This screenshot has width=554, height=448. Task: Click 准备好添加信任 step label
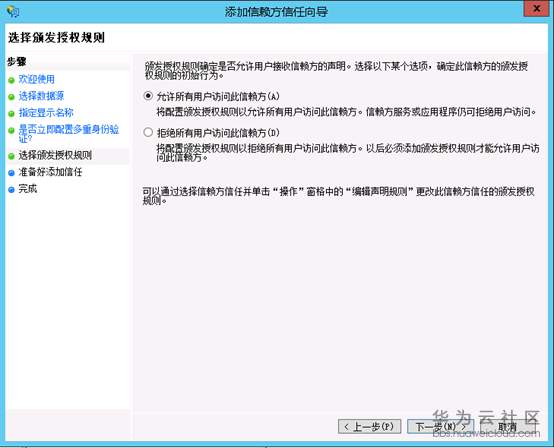pos(50,172)
